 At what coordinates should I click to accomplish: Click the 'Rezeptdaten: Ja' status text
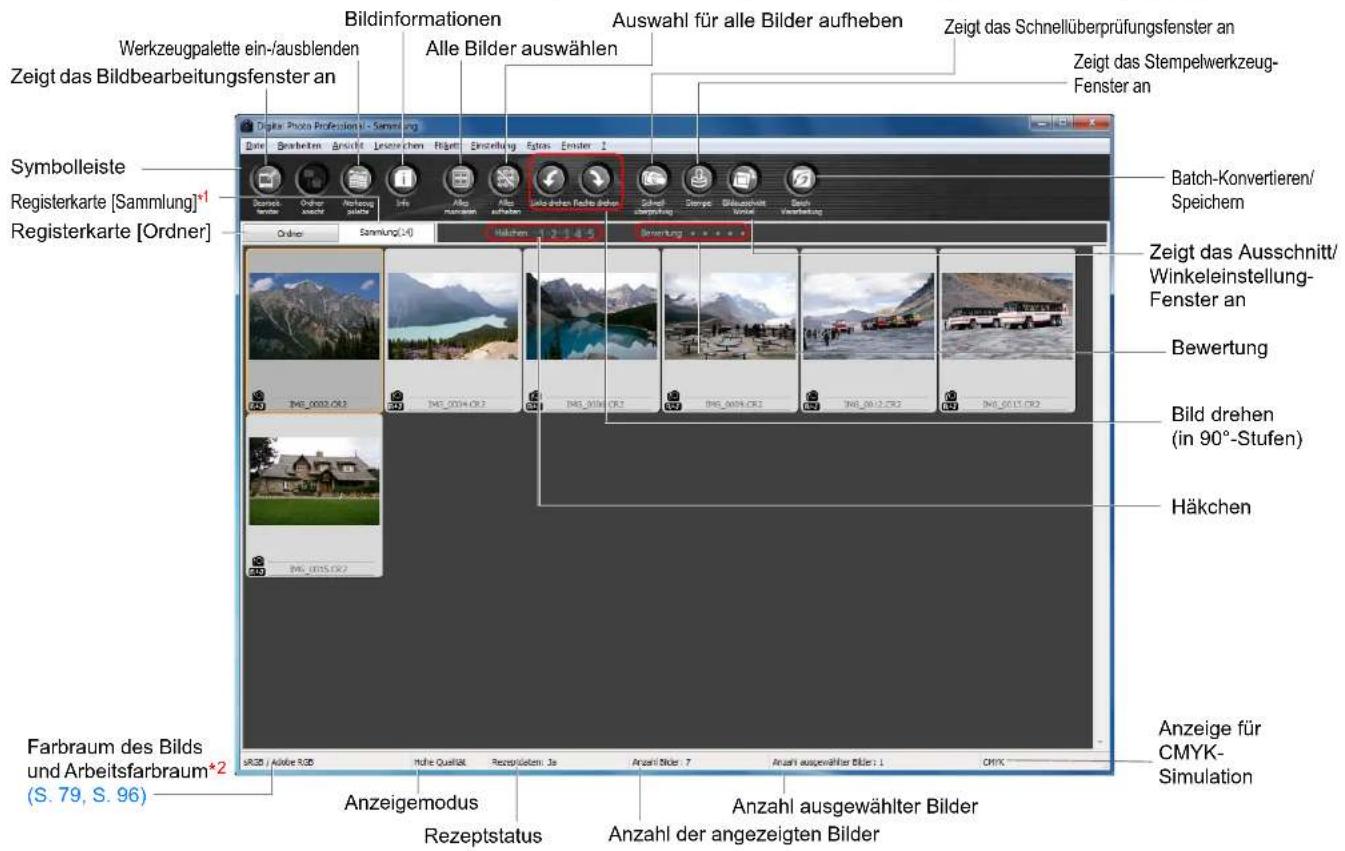tap(524, 761)
